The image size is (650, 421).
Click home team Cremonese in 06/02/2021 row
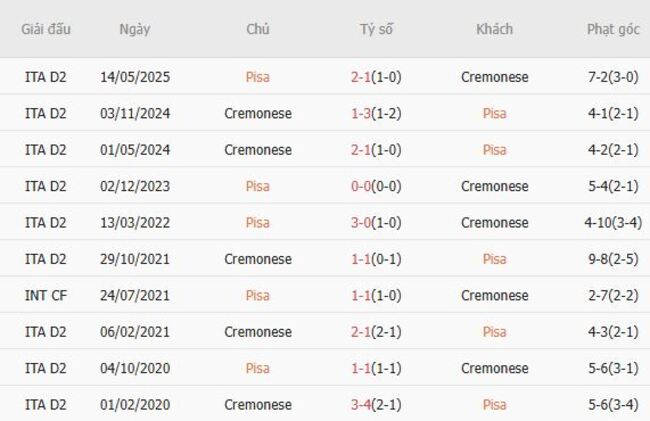pos(258,332)
